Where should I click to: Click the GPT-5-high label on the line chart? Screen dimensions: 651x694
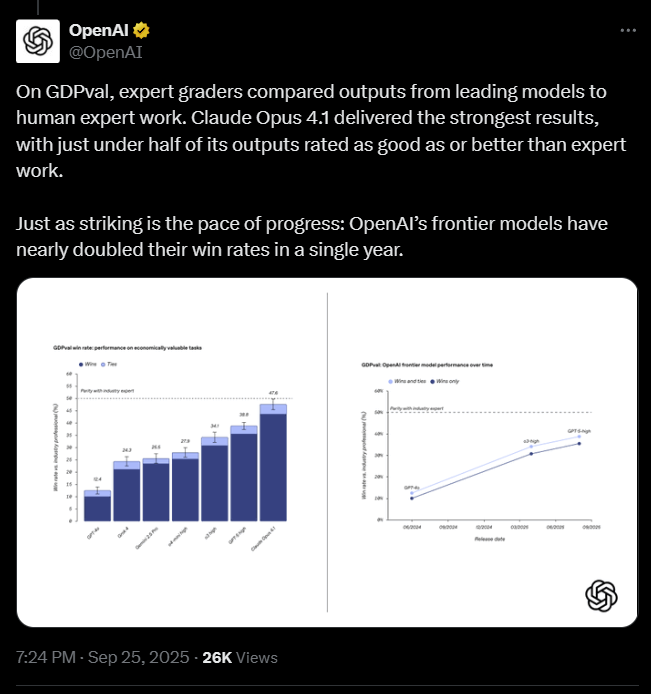[x=579, y=430]
